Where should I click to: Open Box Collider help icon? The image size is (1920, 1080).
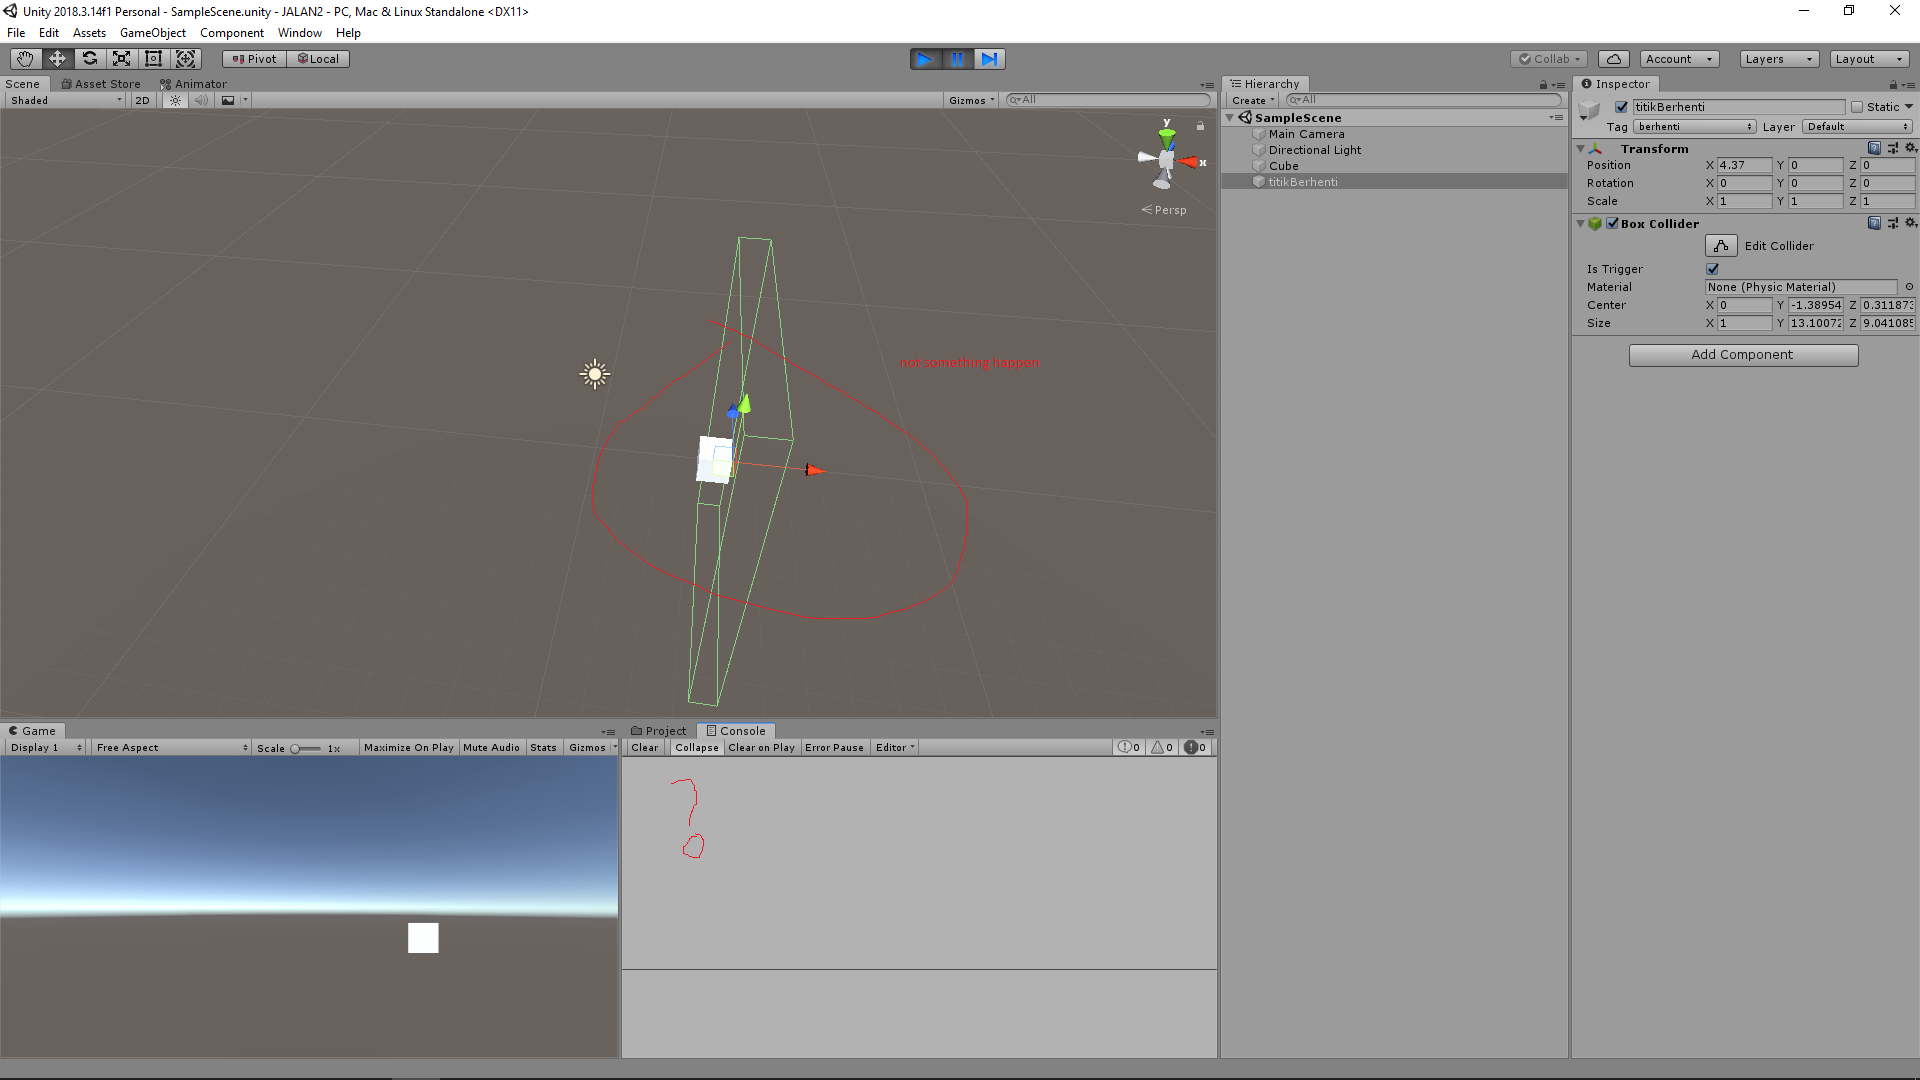pyautogui.click(x=1874, y=223)
